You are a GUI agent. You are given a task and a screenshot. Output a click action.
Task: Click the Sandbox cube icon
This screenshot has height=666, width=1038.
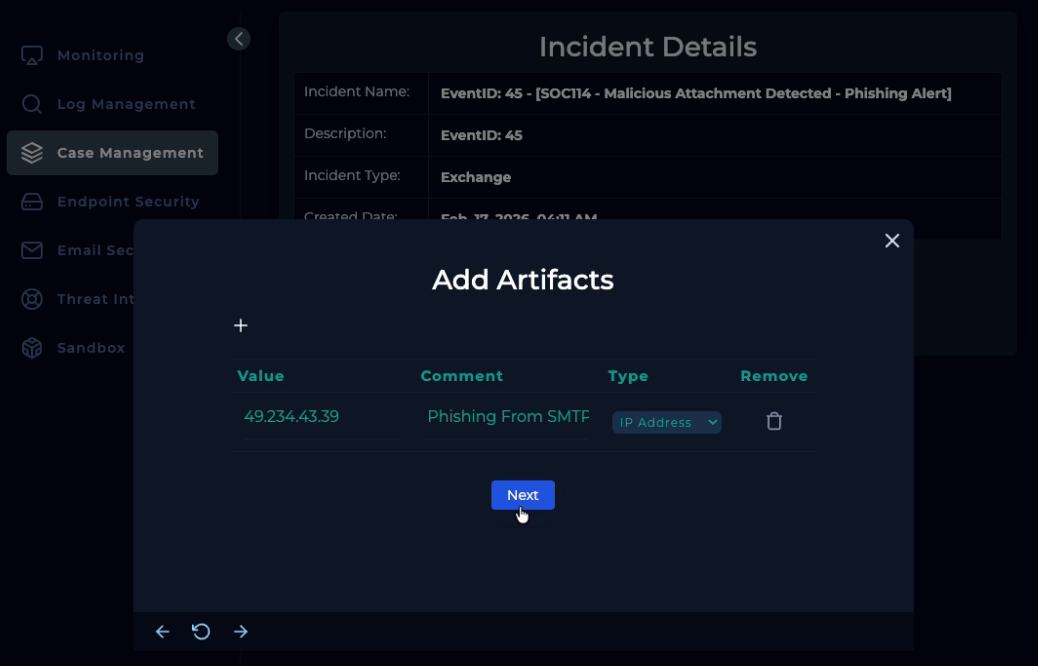[32, 348]
